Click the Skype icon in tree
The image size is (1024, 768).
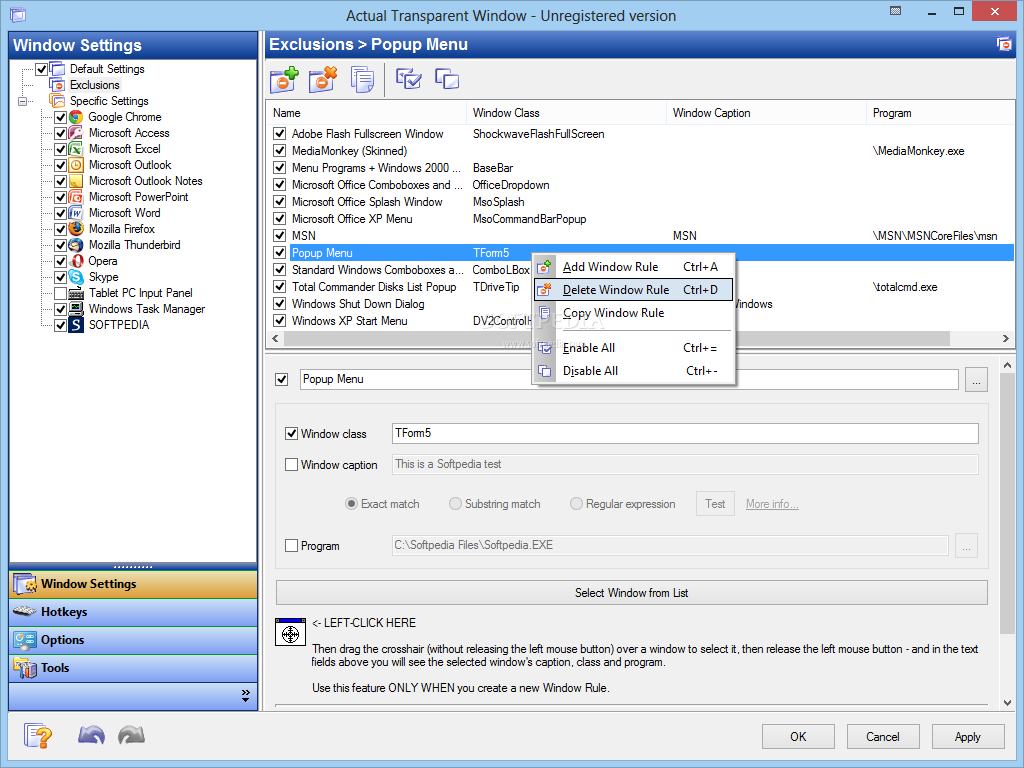(x=76, y=277)
